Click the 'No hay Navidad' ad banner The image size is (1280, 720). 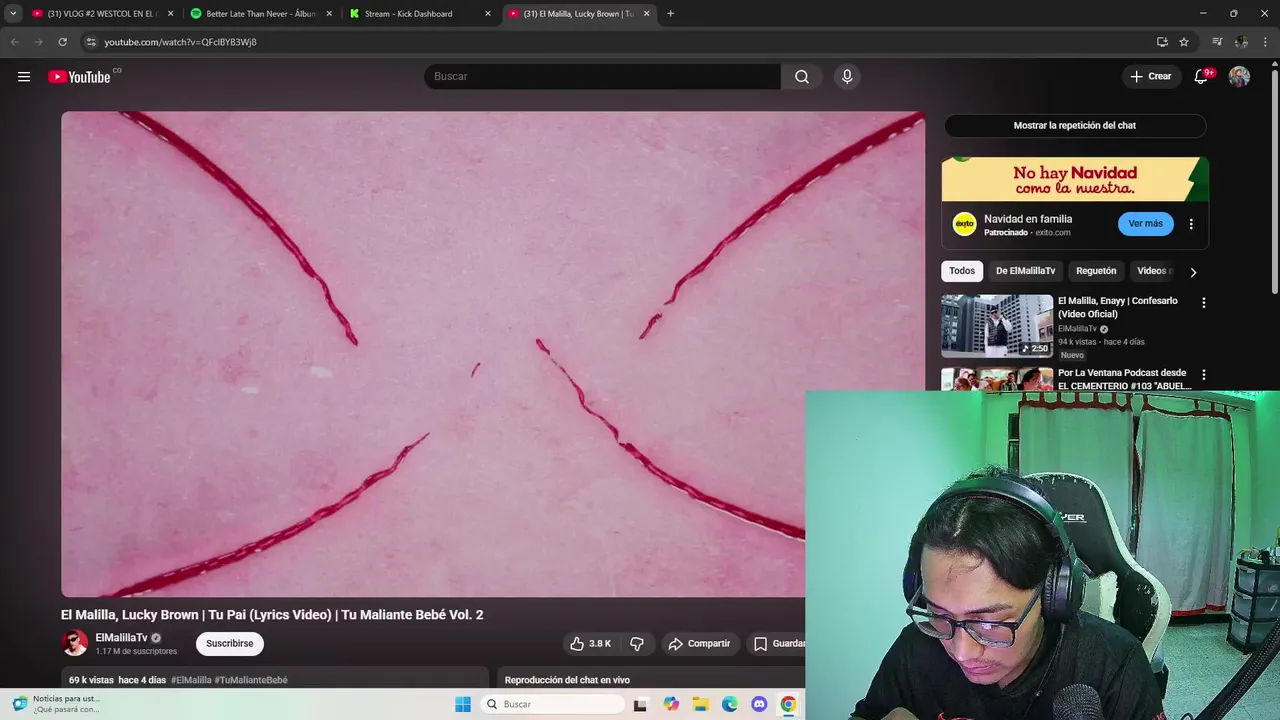(x=1075, y=180)
